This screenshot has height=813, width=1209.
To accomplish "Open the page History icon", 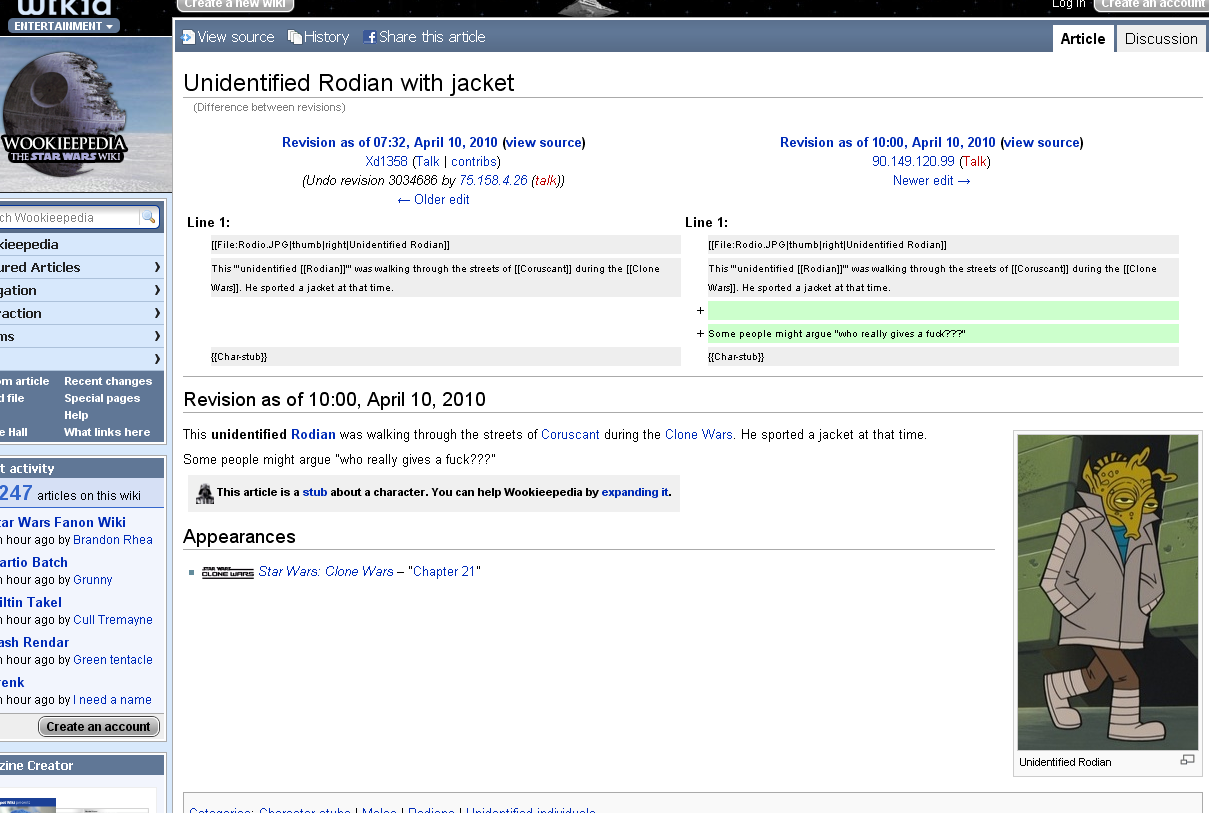I will pyautogui.click(x=295, y=37).
